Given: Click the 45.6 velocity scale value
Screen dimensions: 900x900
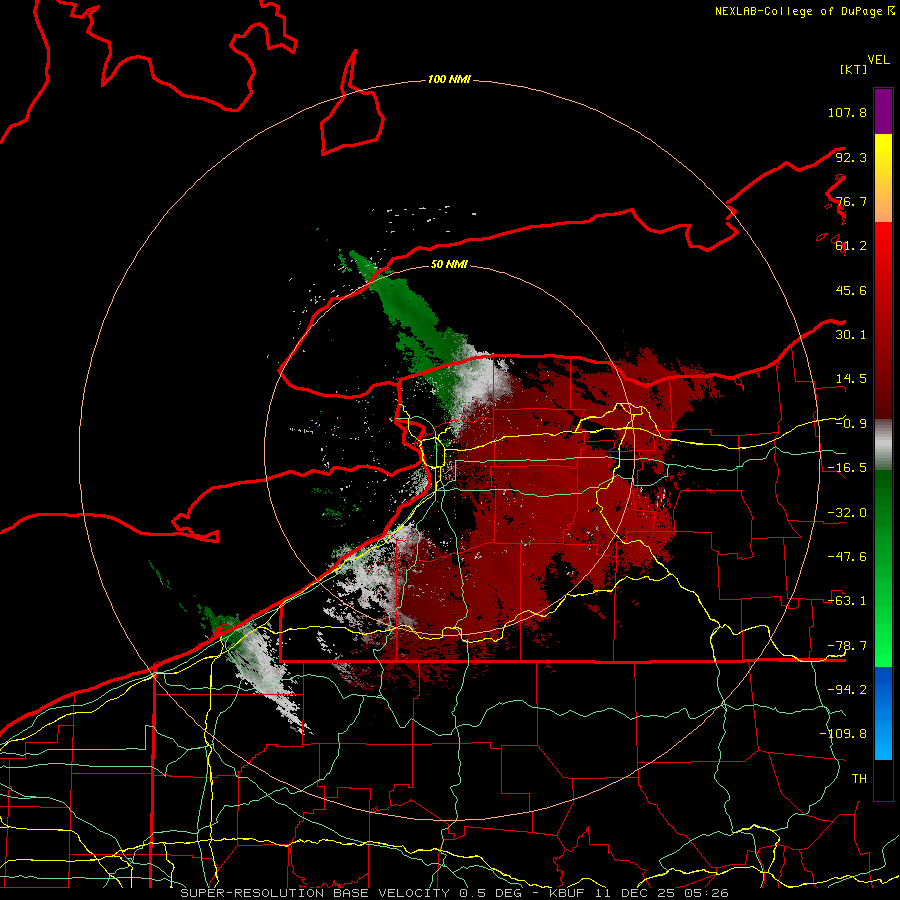Looking at the screenshot, I should pyautogui.click(x=851, y=290).
